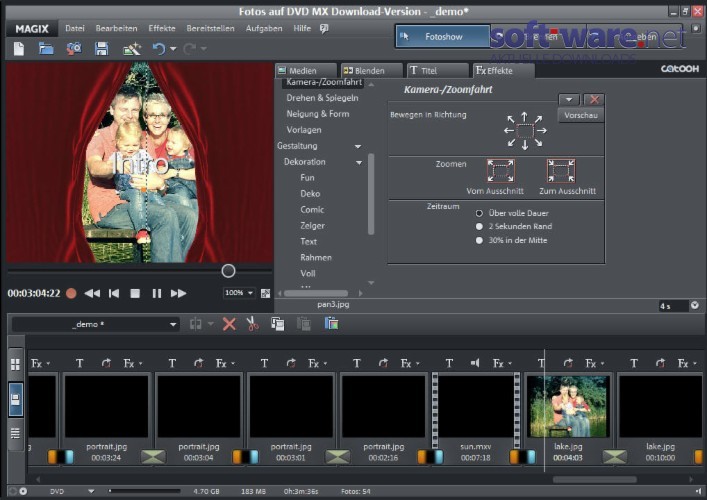707x500 pixels.
Task: Select the lake.jpg 00:04:03 thumbnail
Action: 568,407
